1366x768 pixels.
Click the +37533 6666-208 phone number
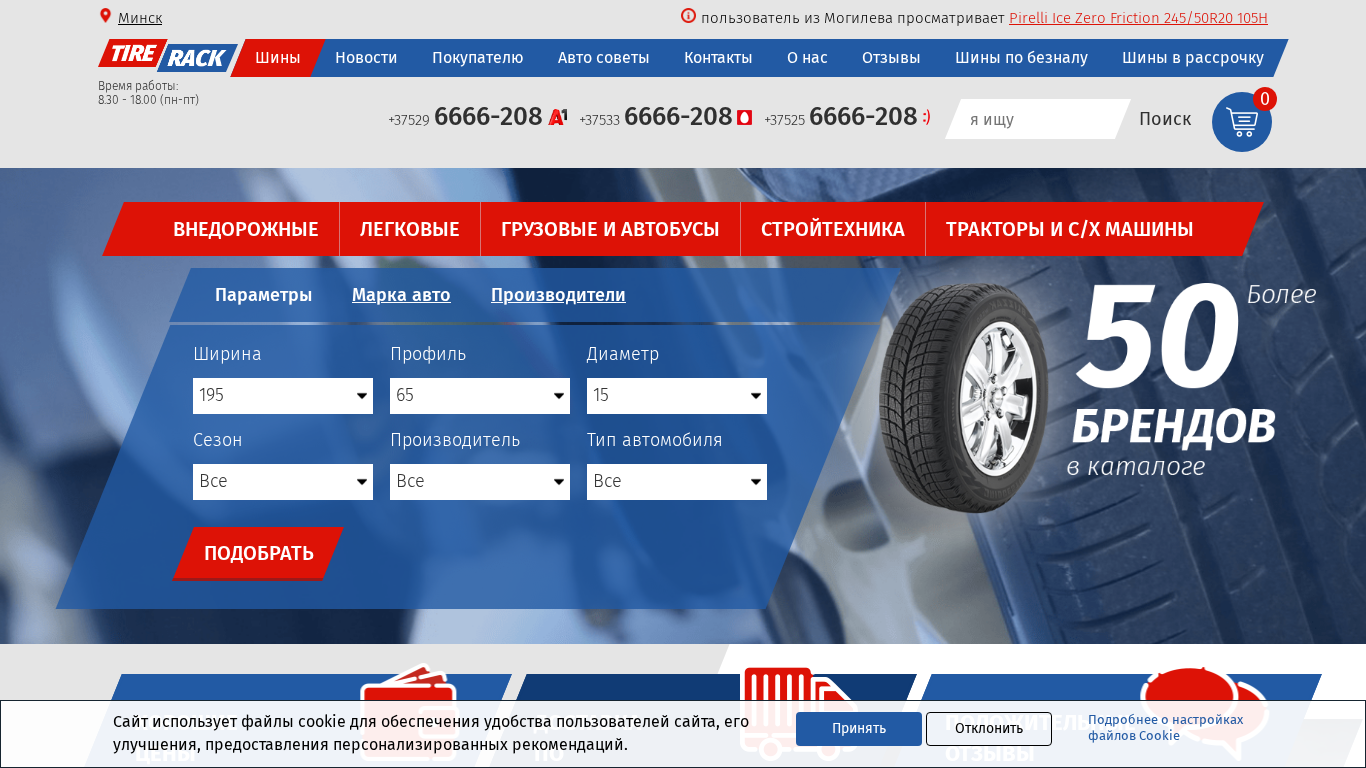pyautogui.click(x=656, y=117)
